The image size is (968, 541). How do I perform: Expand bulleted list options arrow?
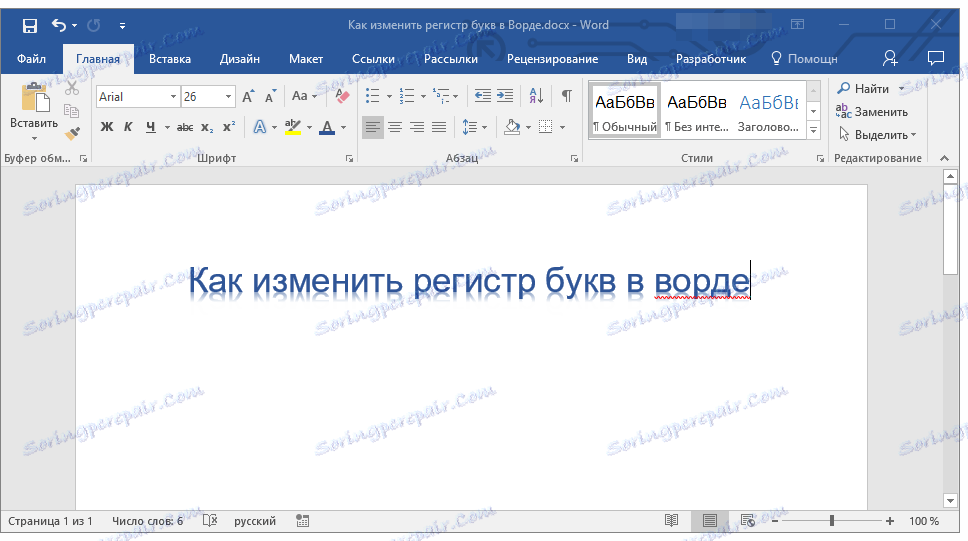(x=389, y=96)
